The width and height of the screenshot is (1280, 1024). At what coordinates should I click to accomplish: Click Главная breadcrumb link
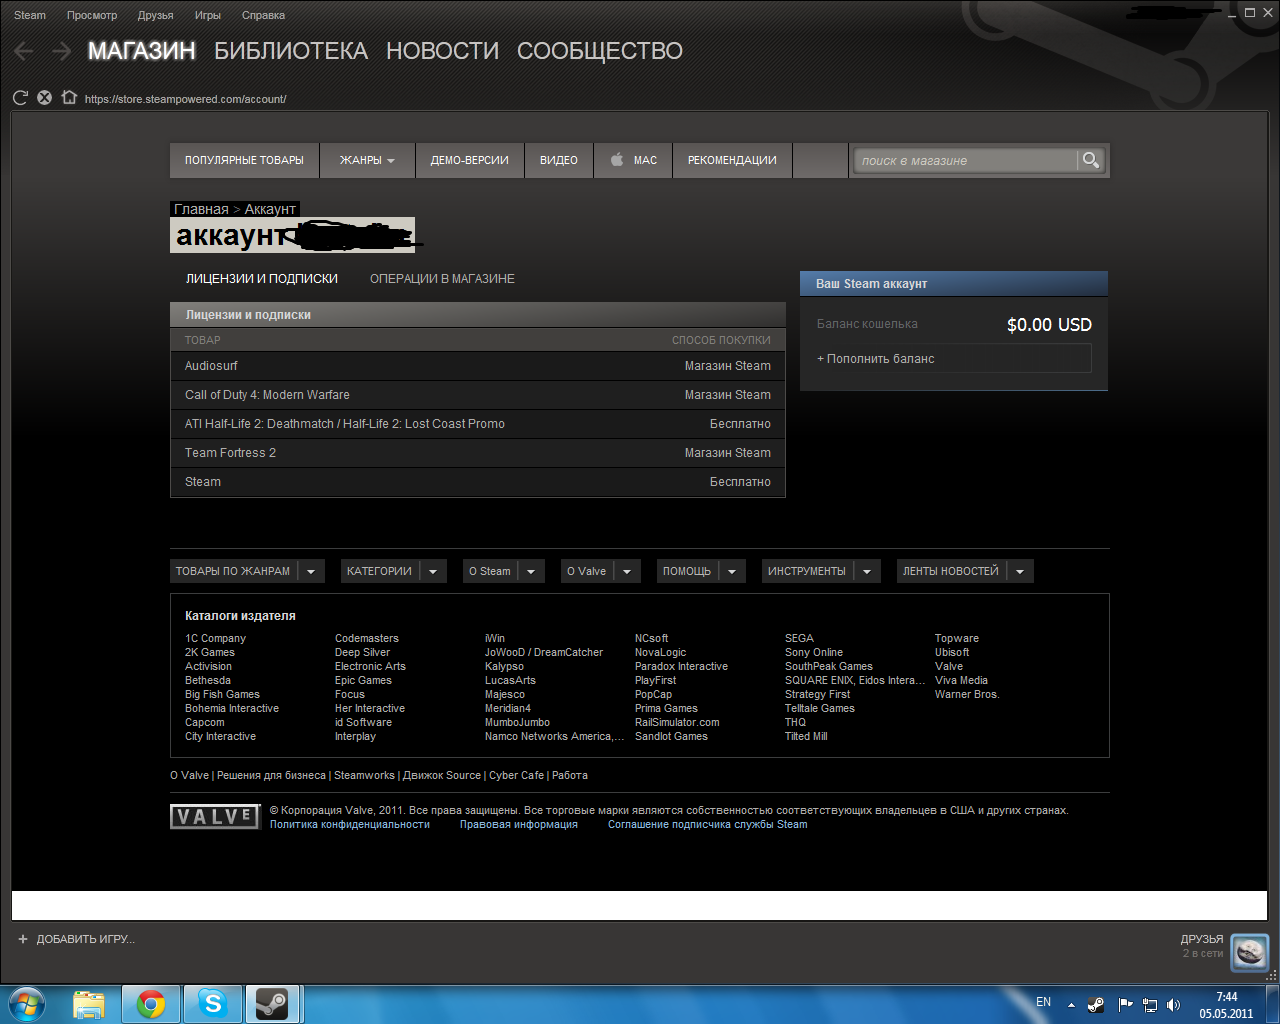(x=201, y=209)
